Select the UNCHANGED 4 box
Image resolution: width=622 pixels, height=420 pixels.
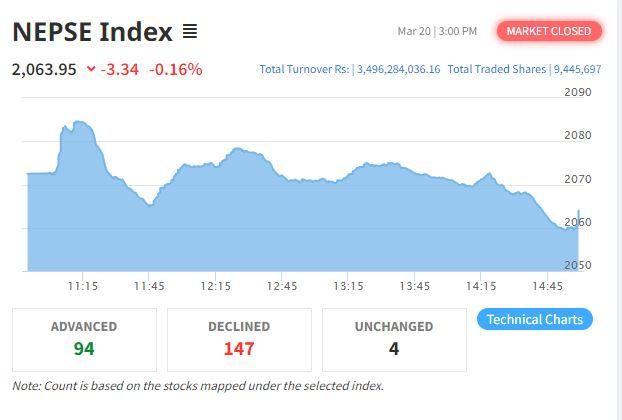tap(394, 340)
